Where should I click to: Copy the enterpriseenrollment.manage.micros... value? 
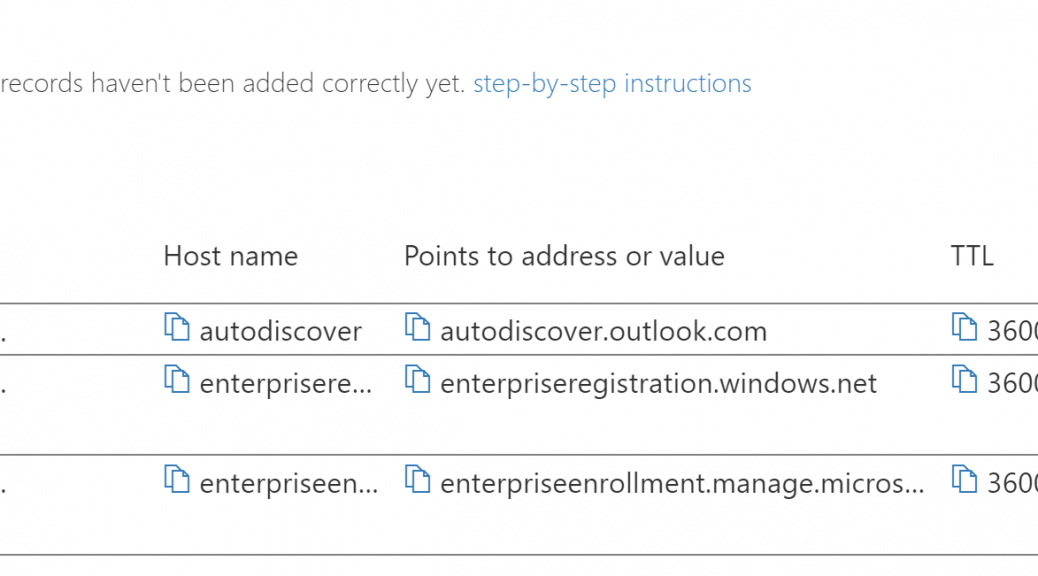coord(417,479)
